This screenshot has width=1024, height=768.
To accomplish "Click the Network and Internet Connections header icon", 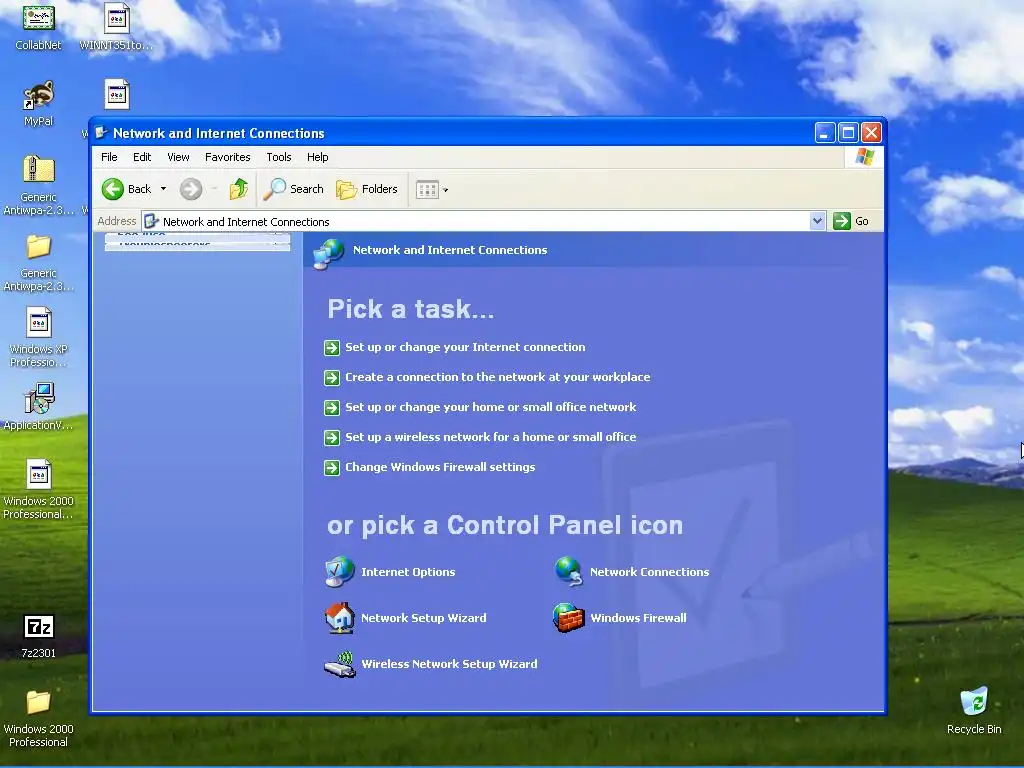I will coord(328,253).
